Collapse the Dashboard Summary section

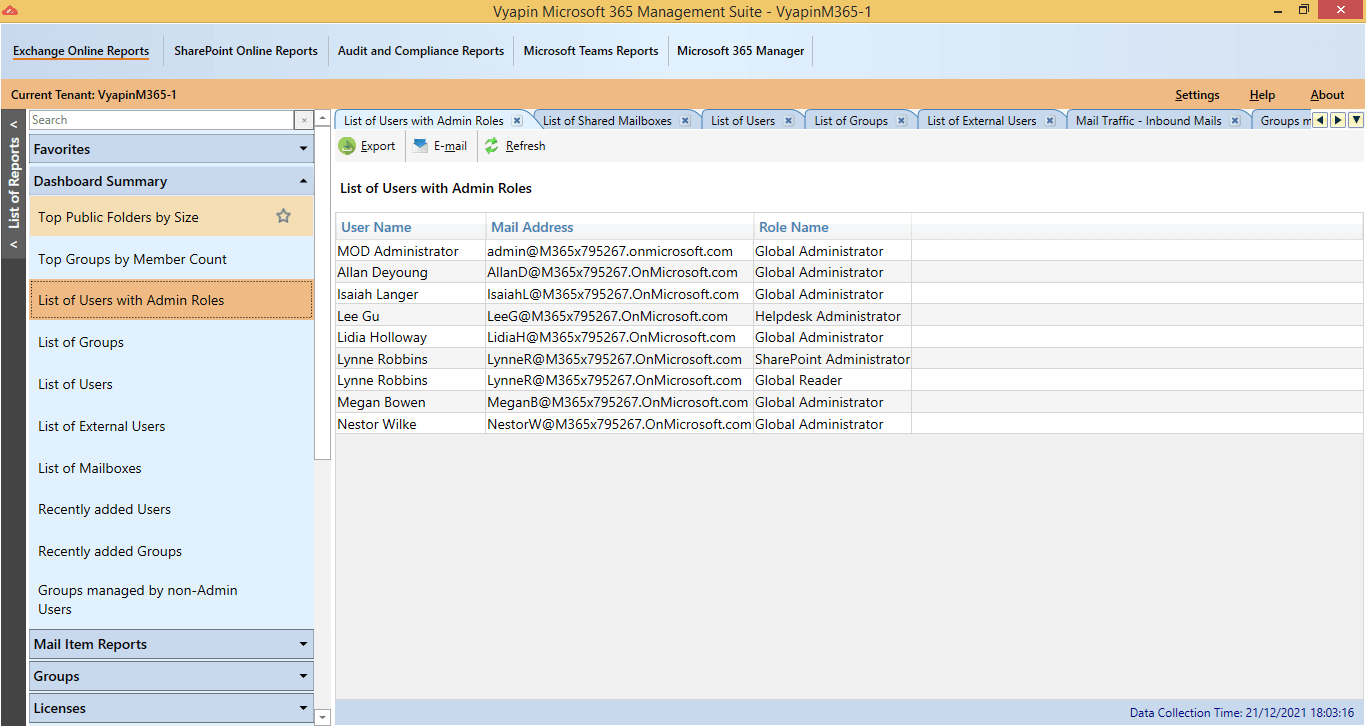tap(171, 181)
